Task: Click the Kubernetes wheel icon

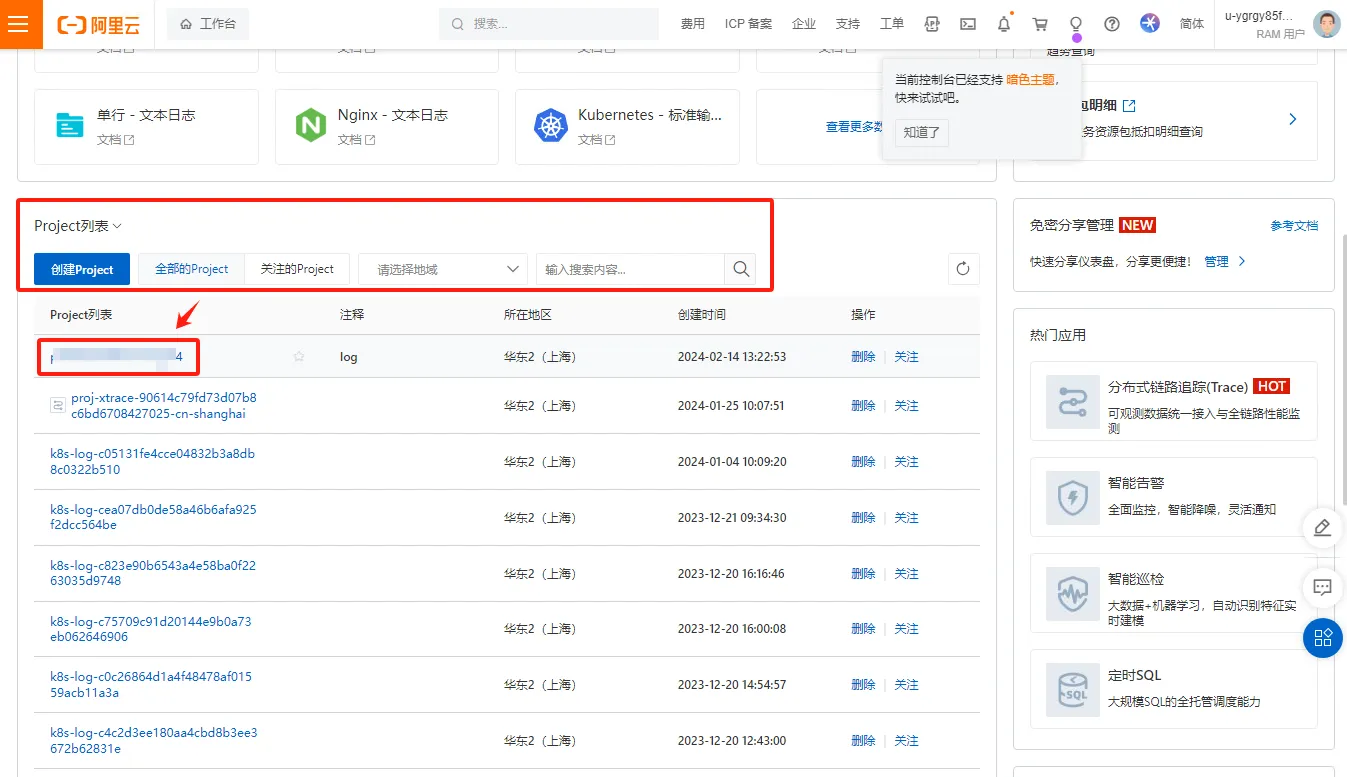Action: coord(551,126)
